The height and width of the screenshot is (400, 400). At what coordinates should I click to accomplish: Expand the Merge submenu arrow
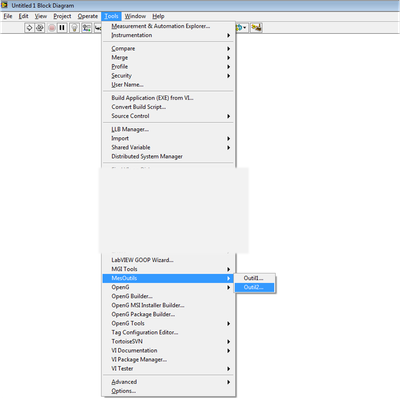click(228, 58)
